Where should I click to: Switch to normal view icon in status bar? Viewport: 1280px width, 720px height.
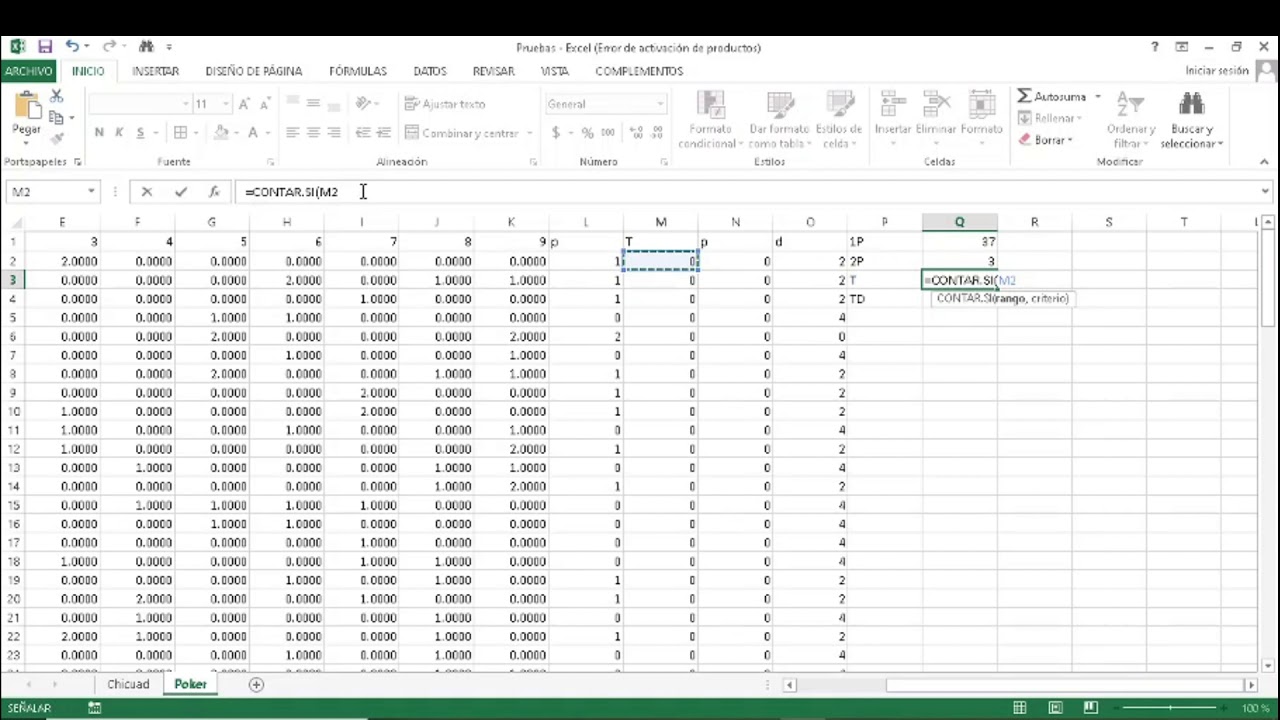click(x=1019, y=708)
